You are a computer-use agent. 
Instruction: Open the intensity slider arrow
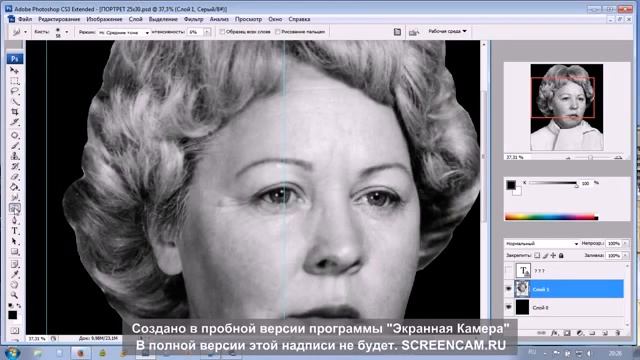pos(207,32)
